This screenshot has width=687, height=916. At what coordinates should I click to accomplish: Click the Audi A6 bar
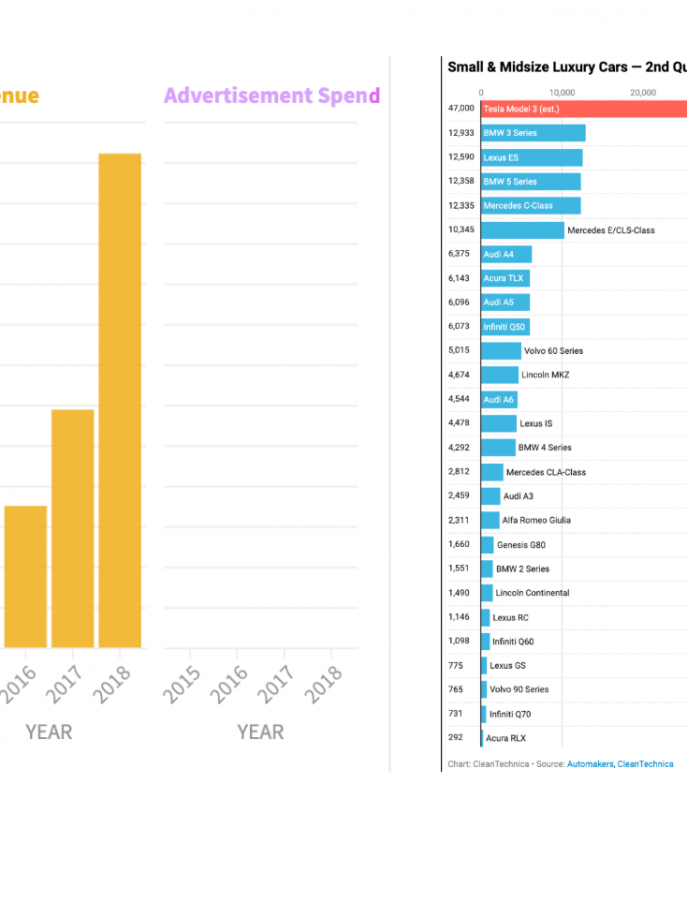[x=499, y=400]
